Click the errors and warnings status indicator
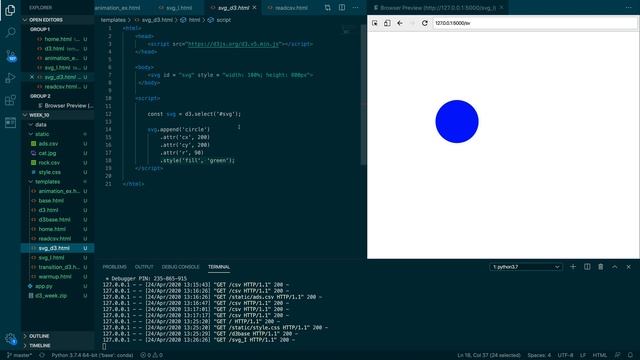 [x=151, y=355]
